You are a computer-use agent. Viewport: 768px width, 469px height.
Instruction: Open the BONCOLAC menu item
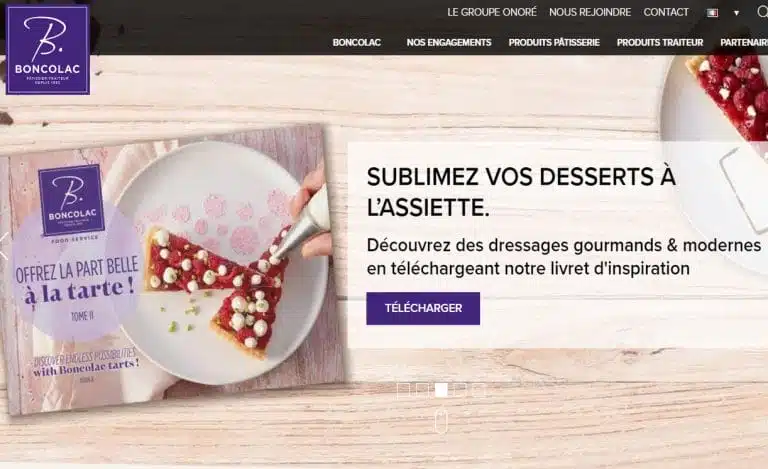357,43
